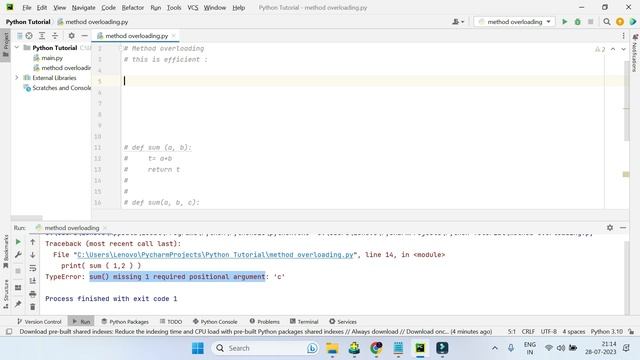Open the Services tool window
The height and width of the screenshot is (360, 640).
click(x=343, y=322)
